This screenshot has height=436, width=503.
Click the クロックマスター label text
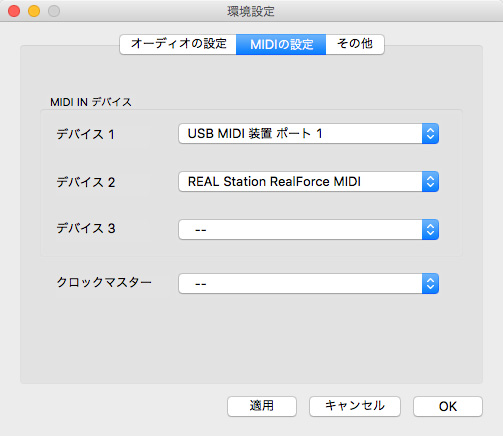tap(104, 282)
